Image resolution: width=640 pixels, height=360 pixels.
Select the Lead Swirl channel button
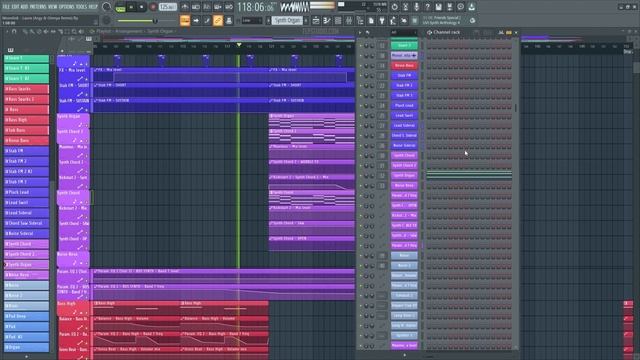[x=404, y=116]
